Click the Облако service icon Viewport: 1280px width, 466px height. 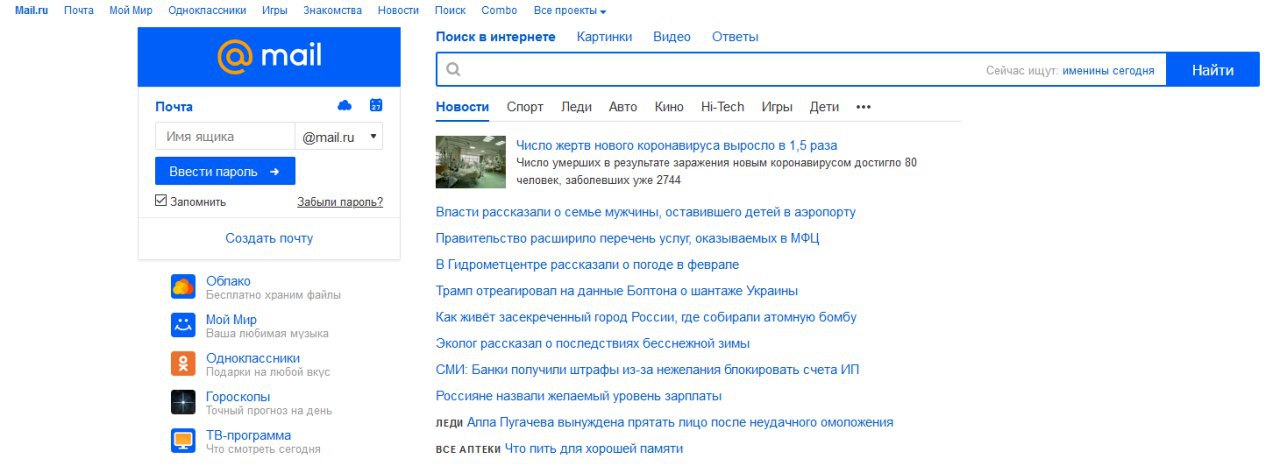[183, 287]
